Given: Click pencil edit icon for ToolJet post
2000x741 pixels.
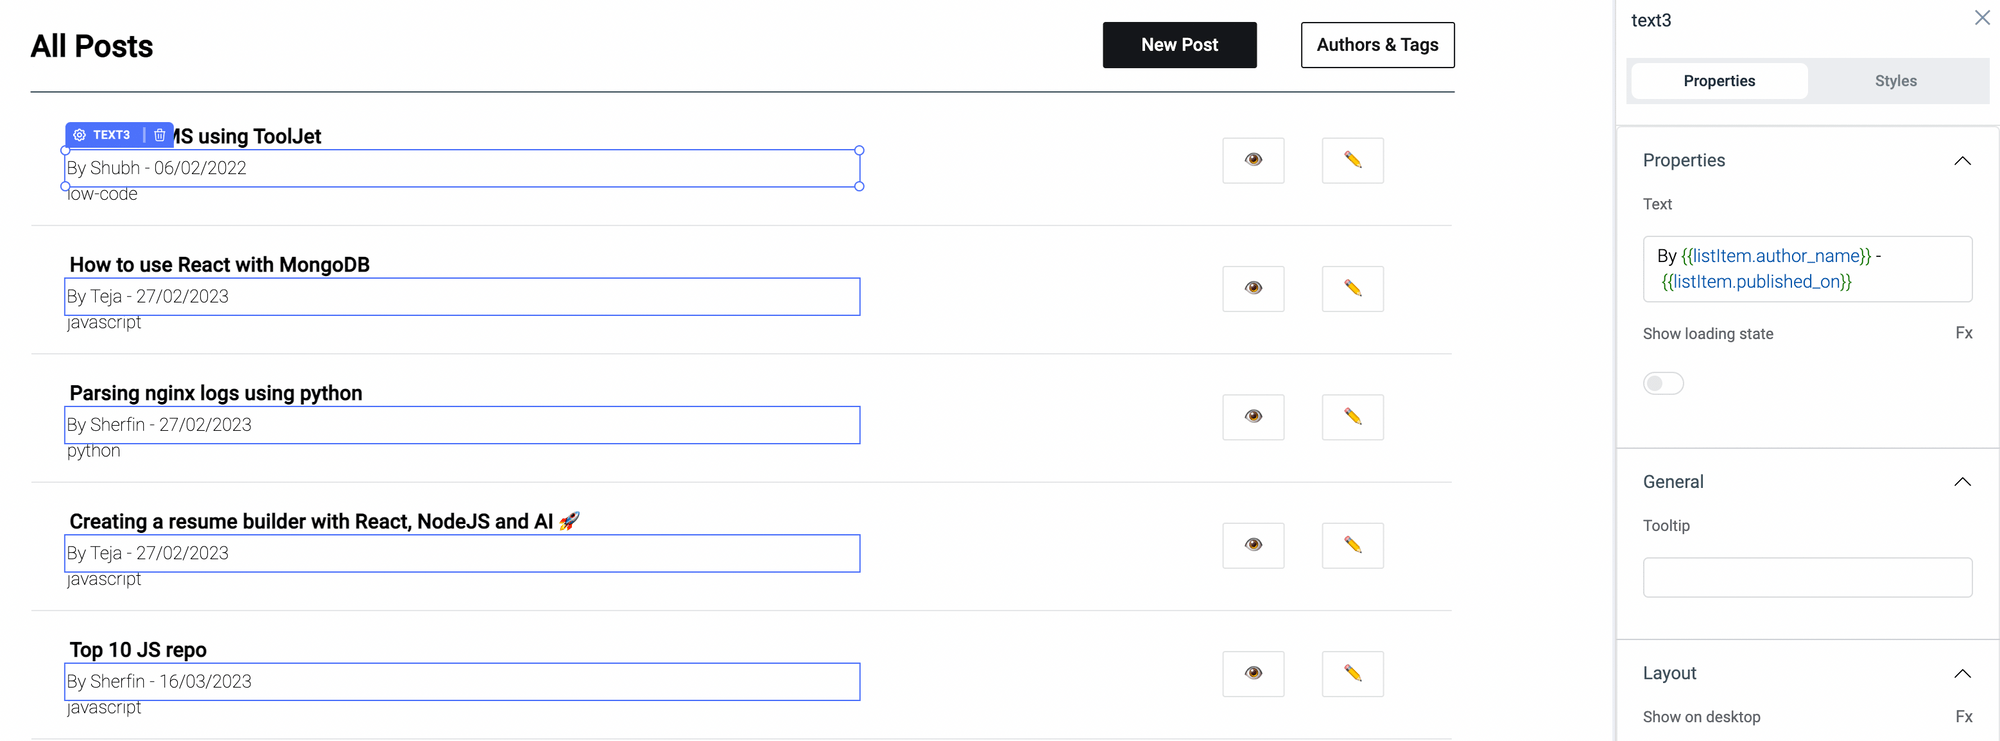Looking at the screenshot, I should coord(1352,160).
